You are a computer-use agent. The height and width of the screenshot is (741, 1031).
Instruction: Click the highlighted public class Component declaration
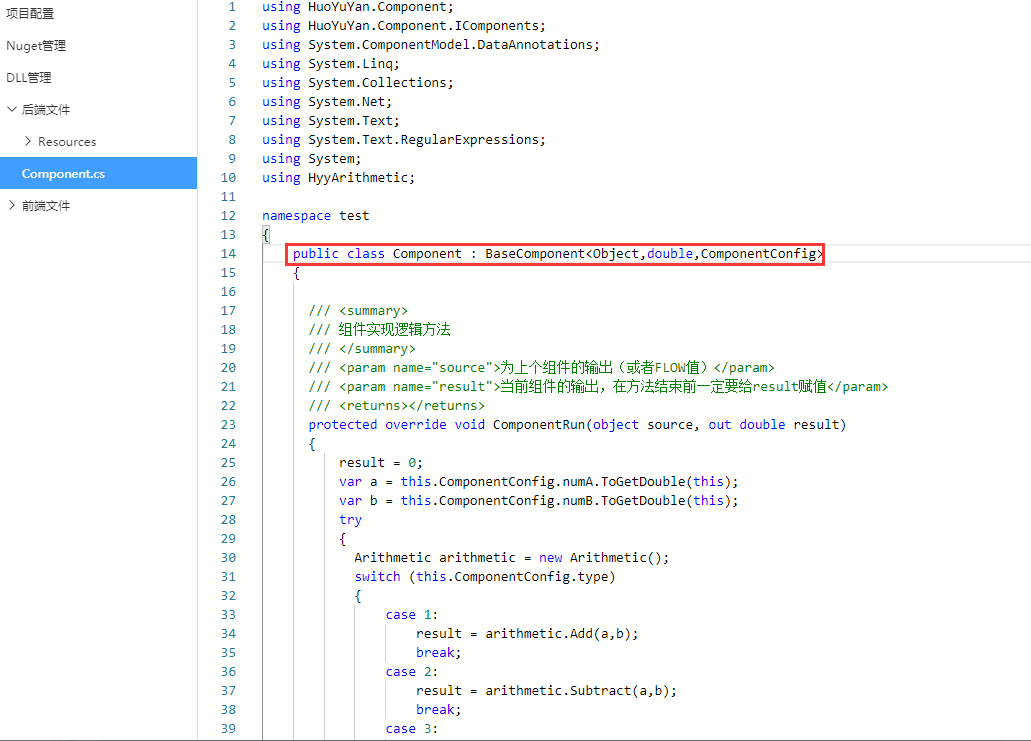pyautogui.click(x=555, y=254)
